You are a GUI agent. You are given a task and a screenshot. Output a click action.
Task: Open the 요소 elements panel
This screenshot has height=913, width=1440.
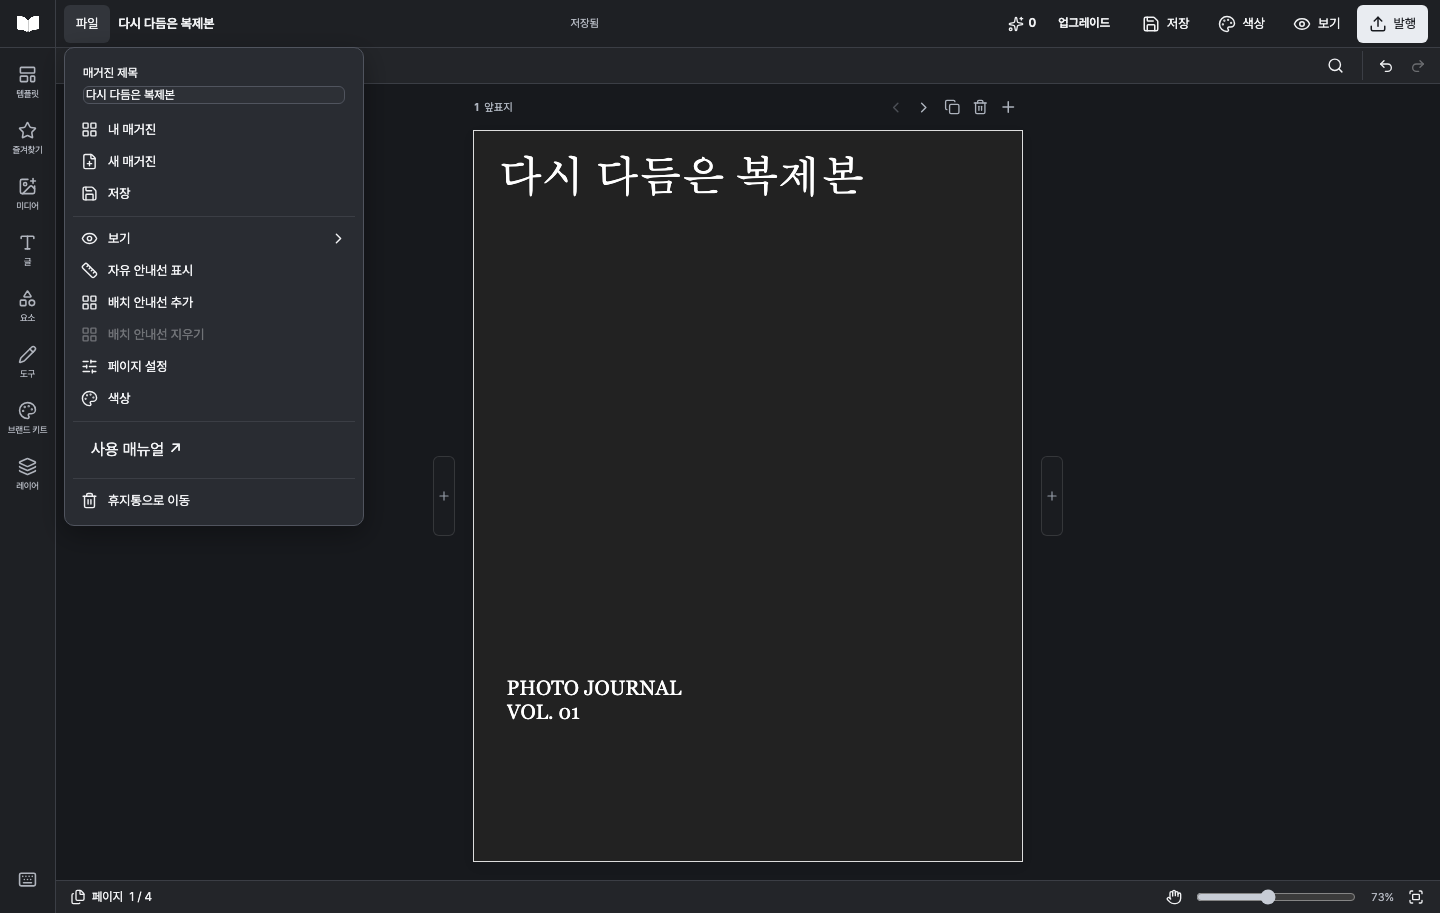[x=27, y=305]
